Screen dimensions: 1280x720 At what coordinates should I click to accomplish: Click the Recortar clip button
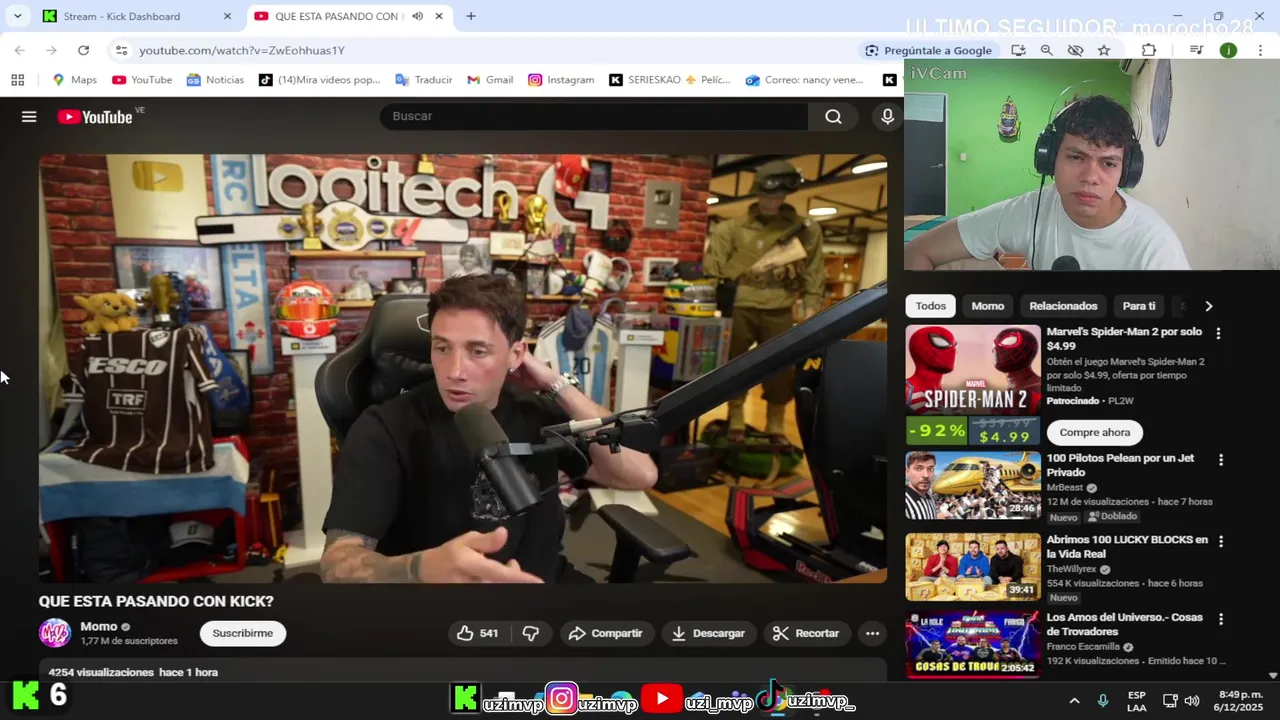tap(806, 633)
